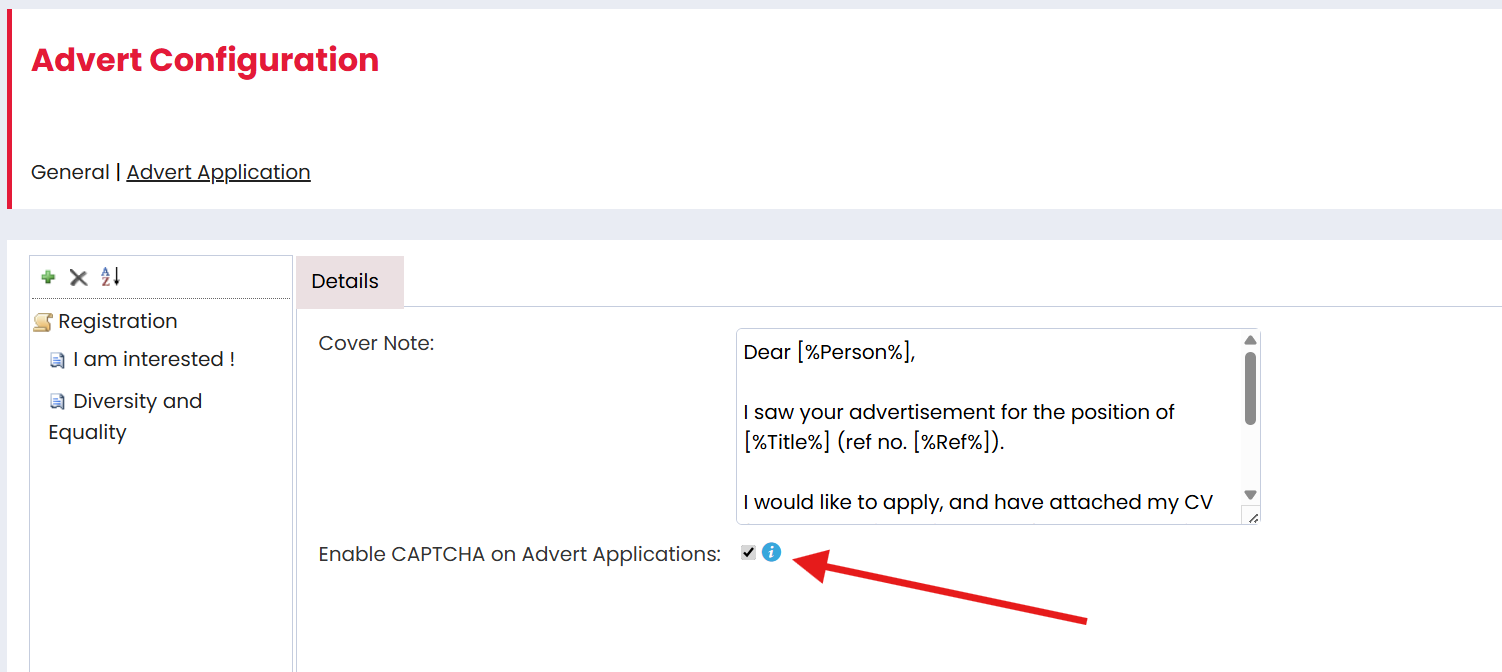Screen dimensions: 1502x672
Task: Click Cover Note scrollbar up arrow
Action: [1250, 340]
